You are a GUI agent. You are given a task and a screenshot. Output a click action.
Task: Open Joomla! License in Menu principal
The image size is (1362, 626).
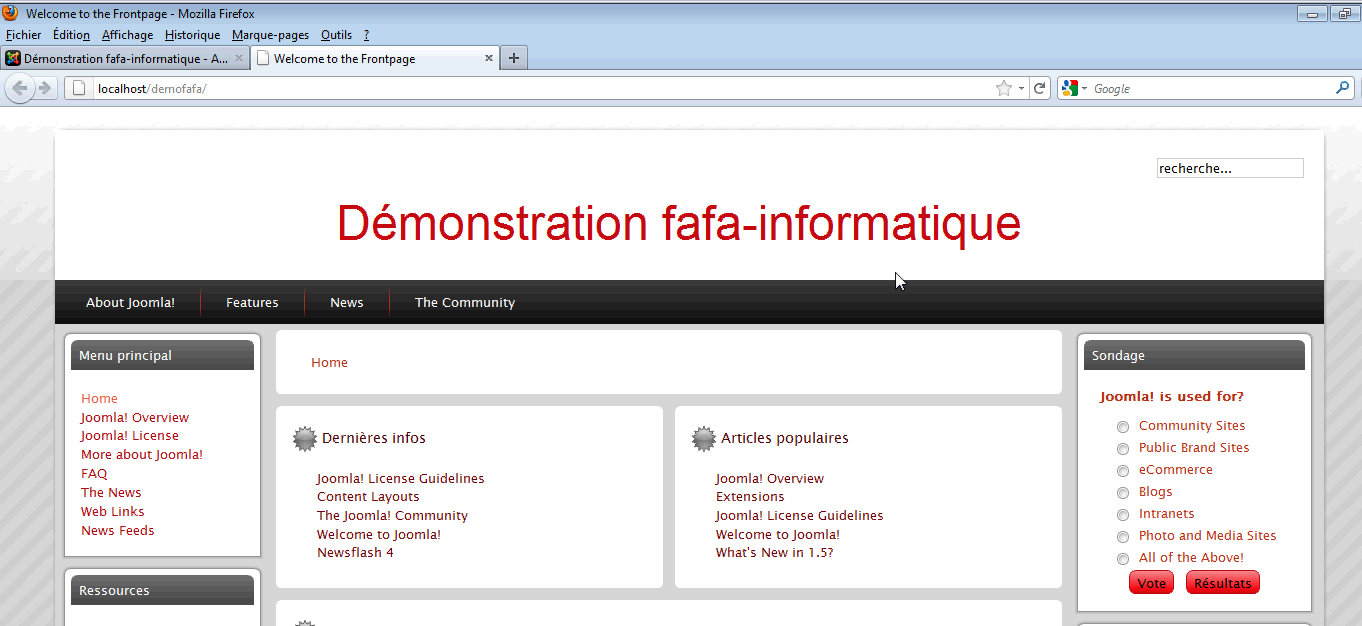[130, 435]
